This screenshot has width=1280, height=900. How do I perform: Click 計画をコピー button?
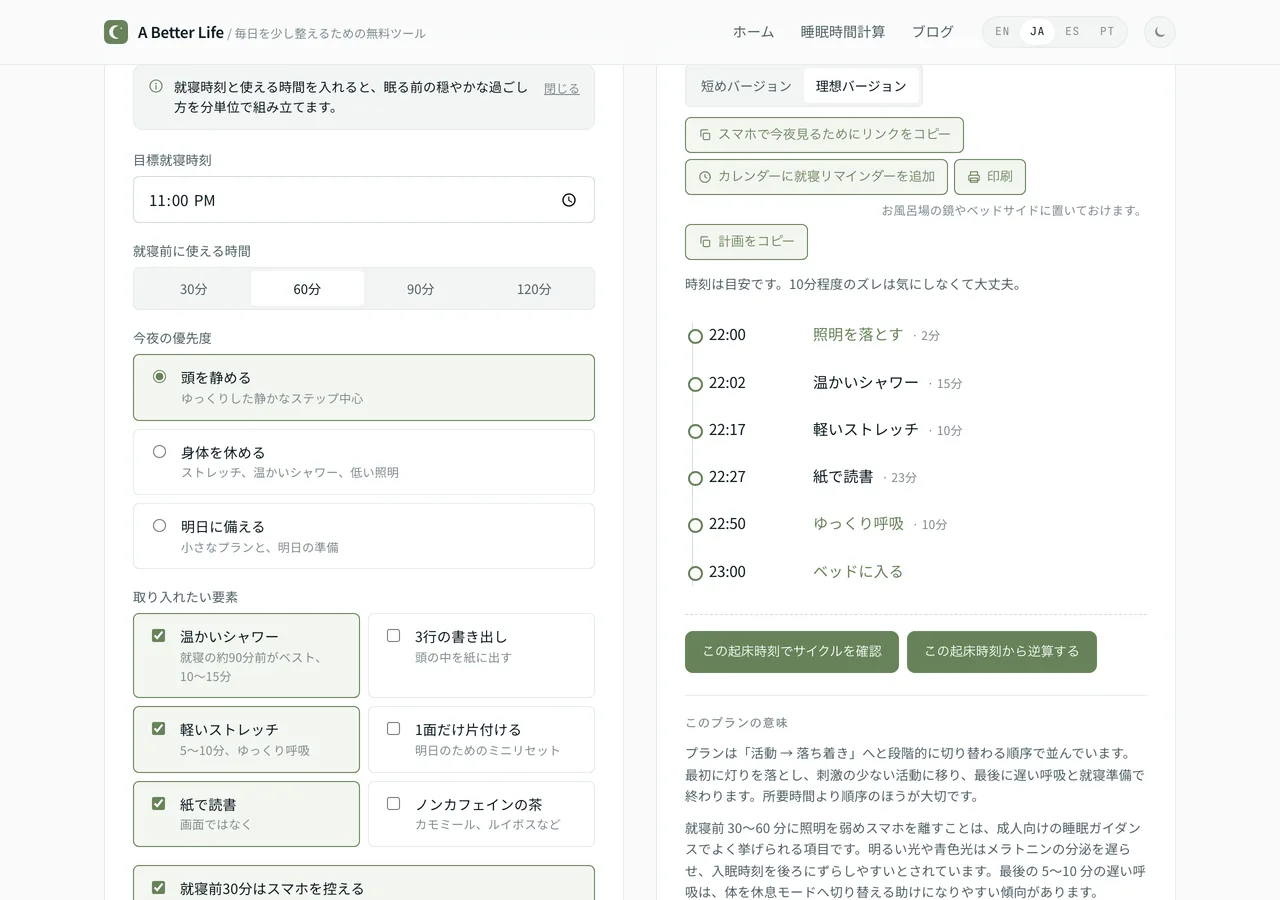(746, 242)
